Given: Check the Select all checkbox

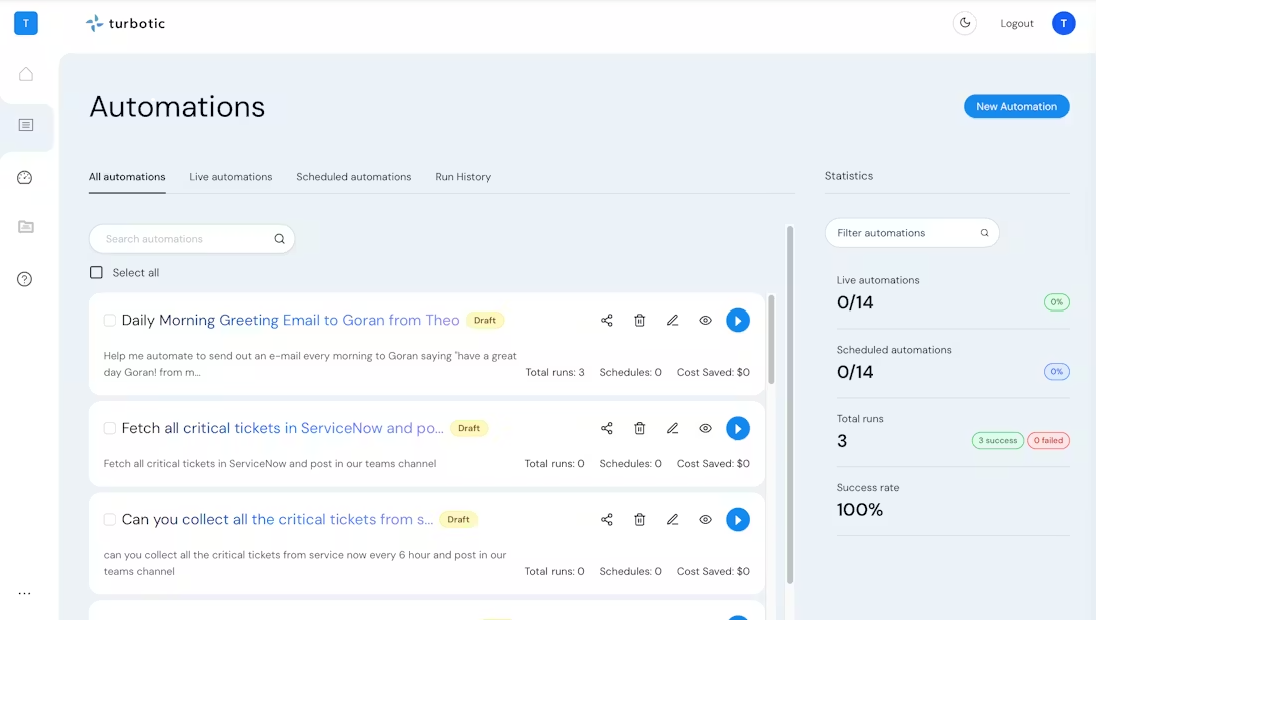Looking at the screenshot, I should (96, 272).
